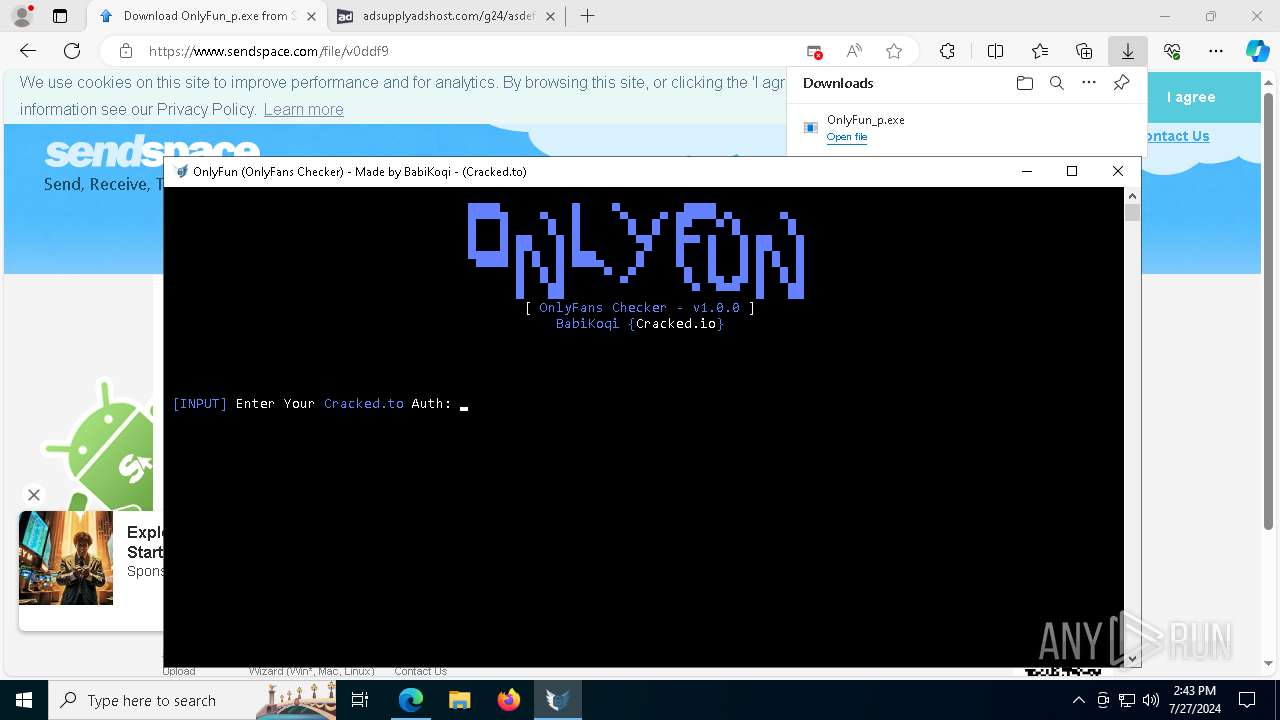Toggle the Downloads toolbar button
Image resolution: width=1280 pixels, height=720 pixels.
(x=1127, y=51)
